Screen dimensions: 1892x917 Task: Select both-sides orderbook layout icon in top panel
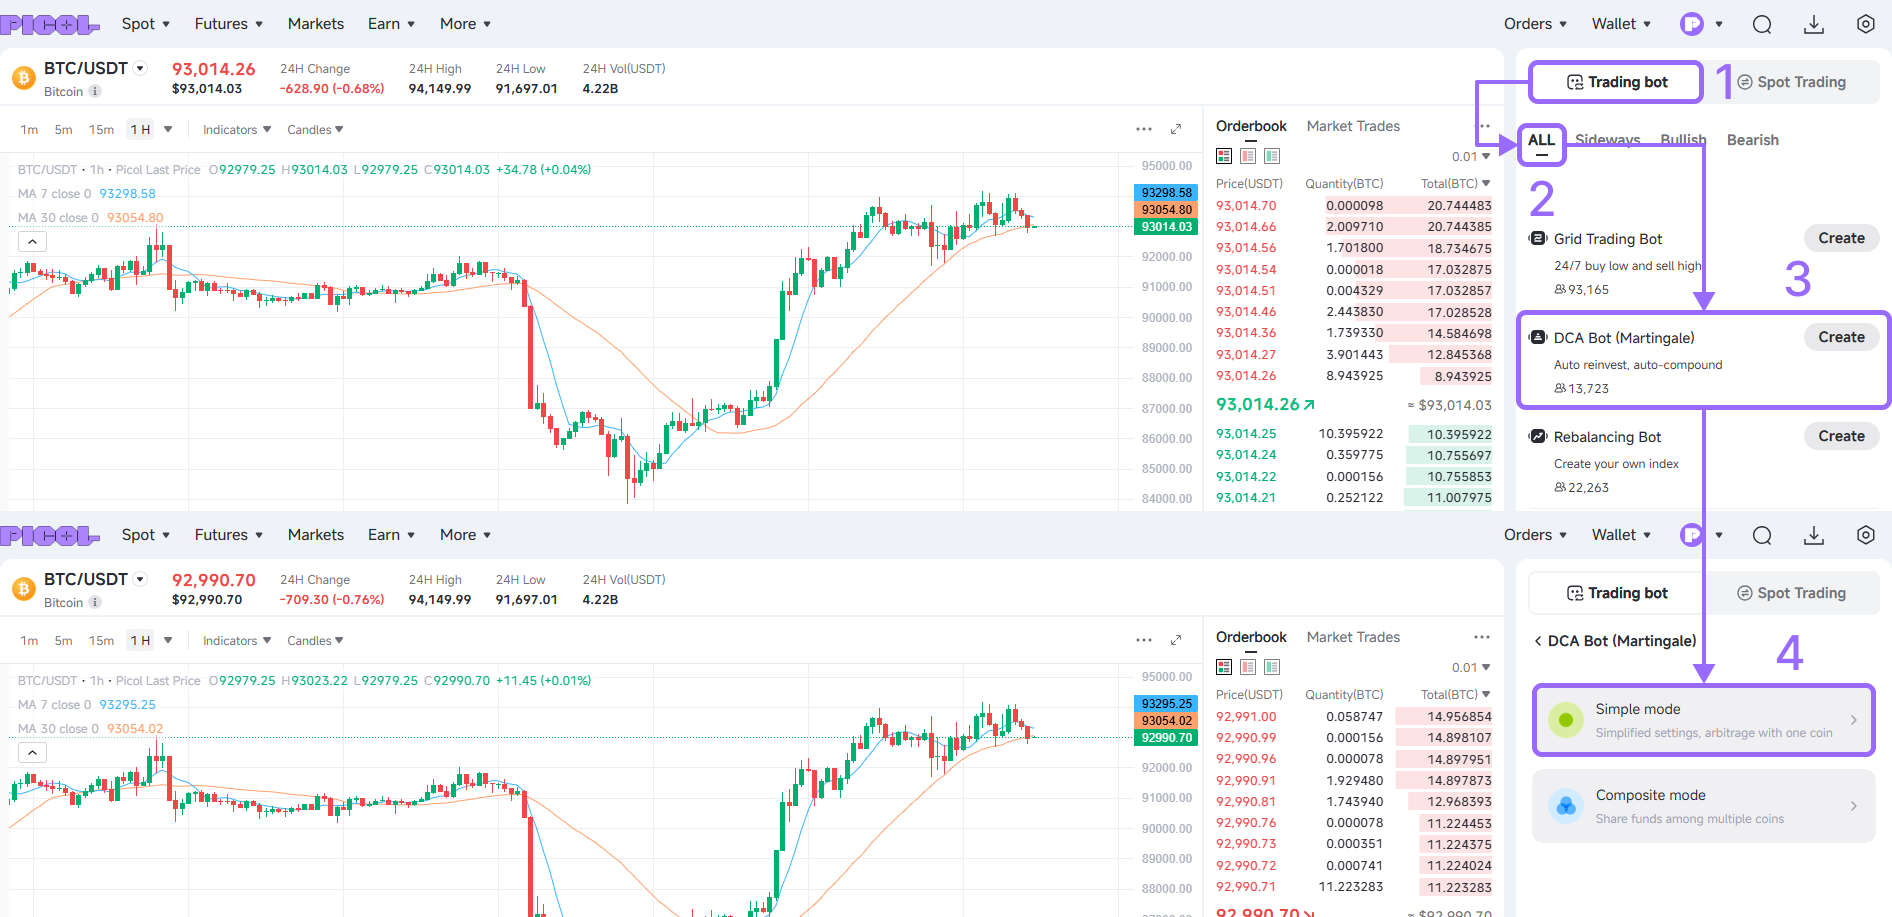(1224, 156)
